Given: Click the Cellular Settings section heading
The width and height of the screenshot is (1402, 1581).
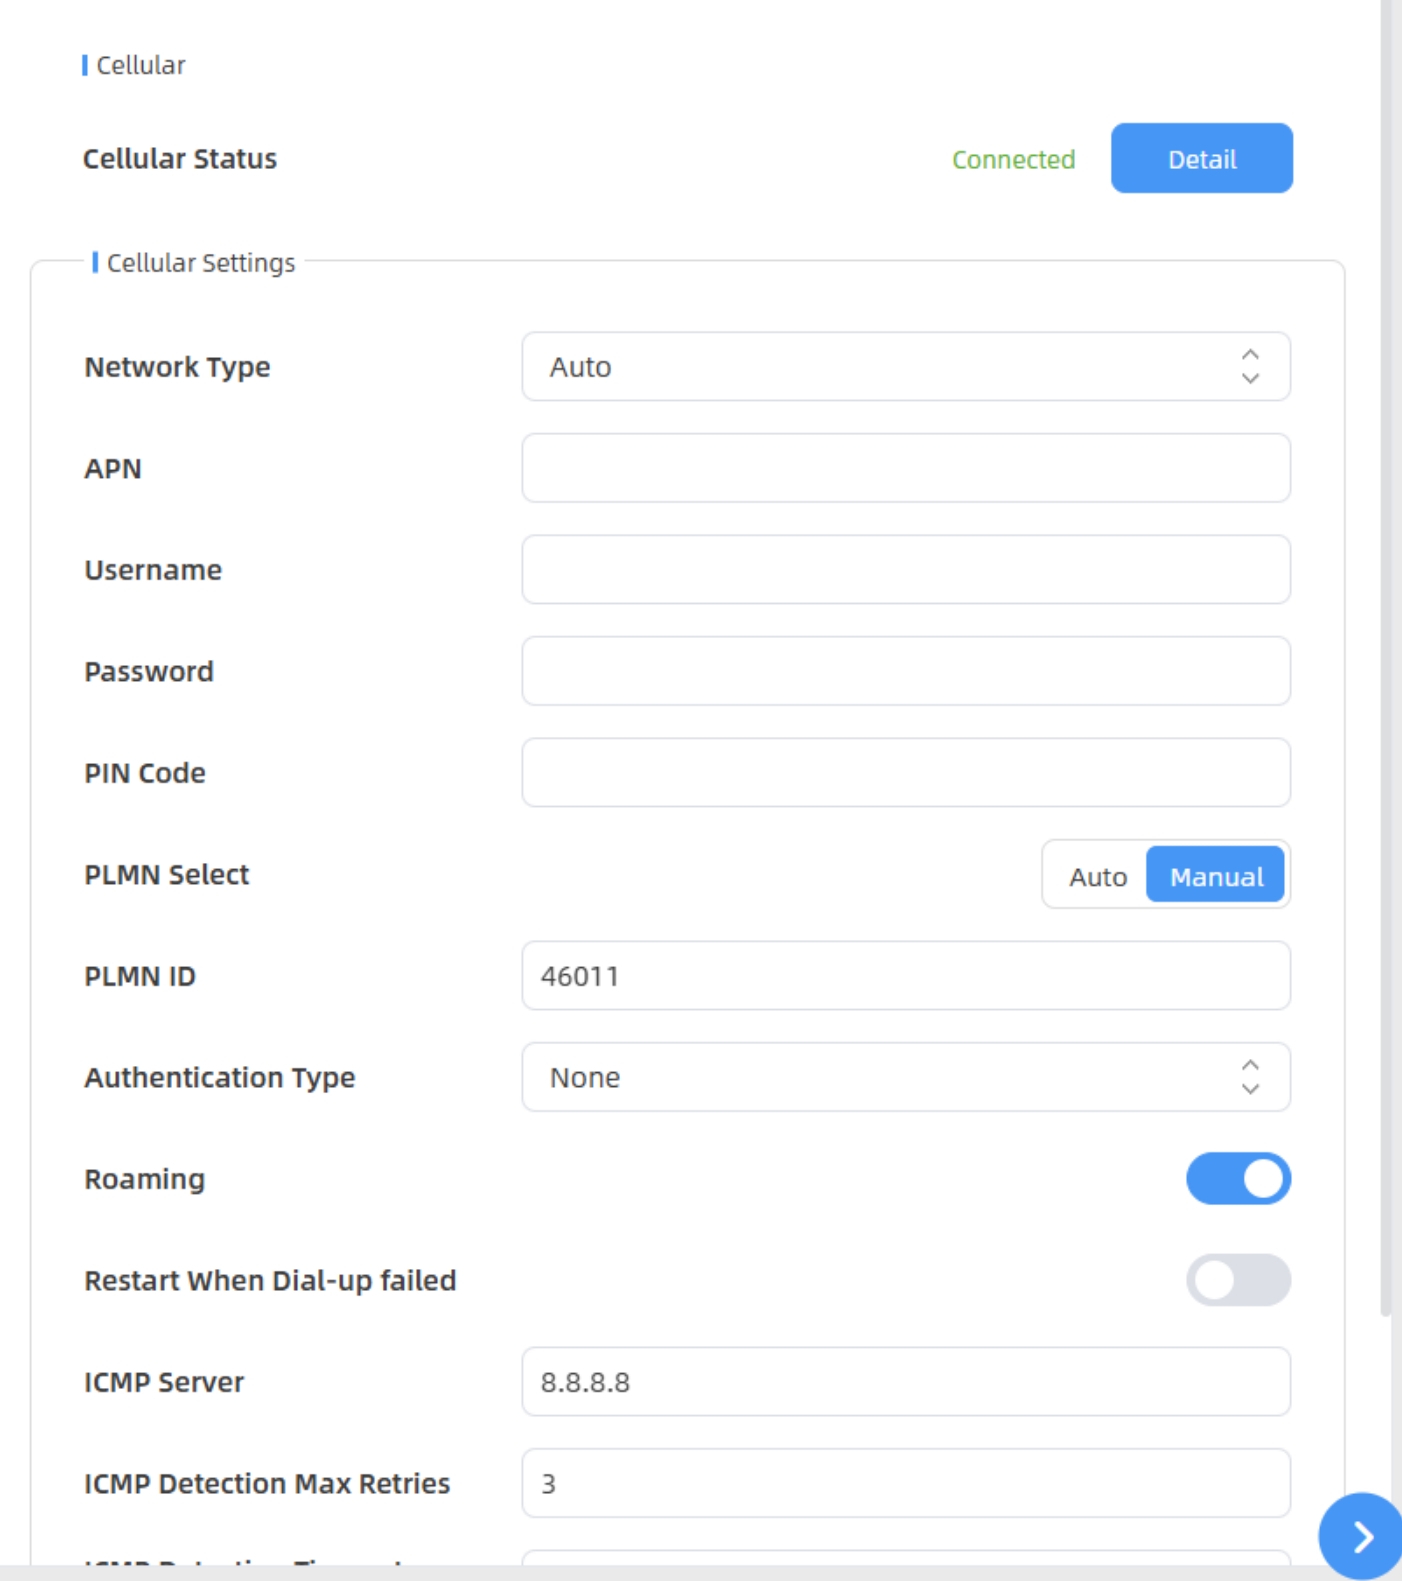Looking at the screenshot, I should click(x=200, y=263).
